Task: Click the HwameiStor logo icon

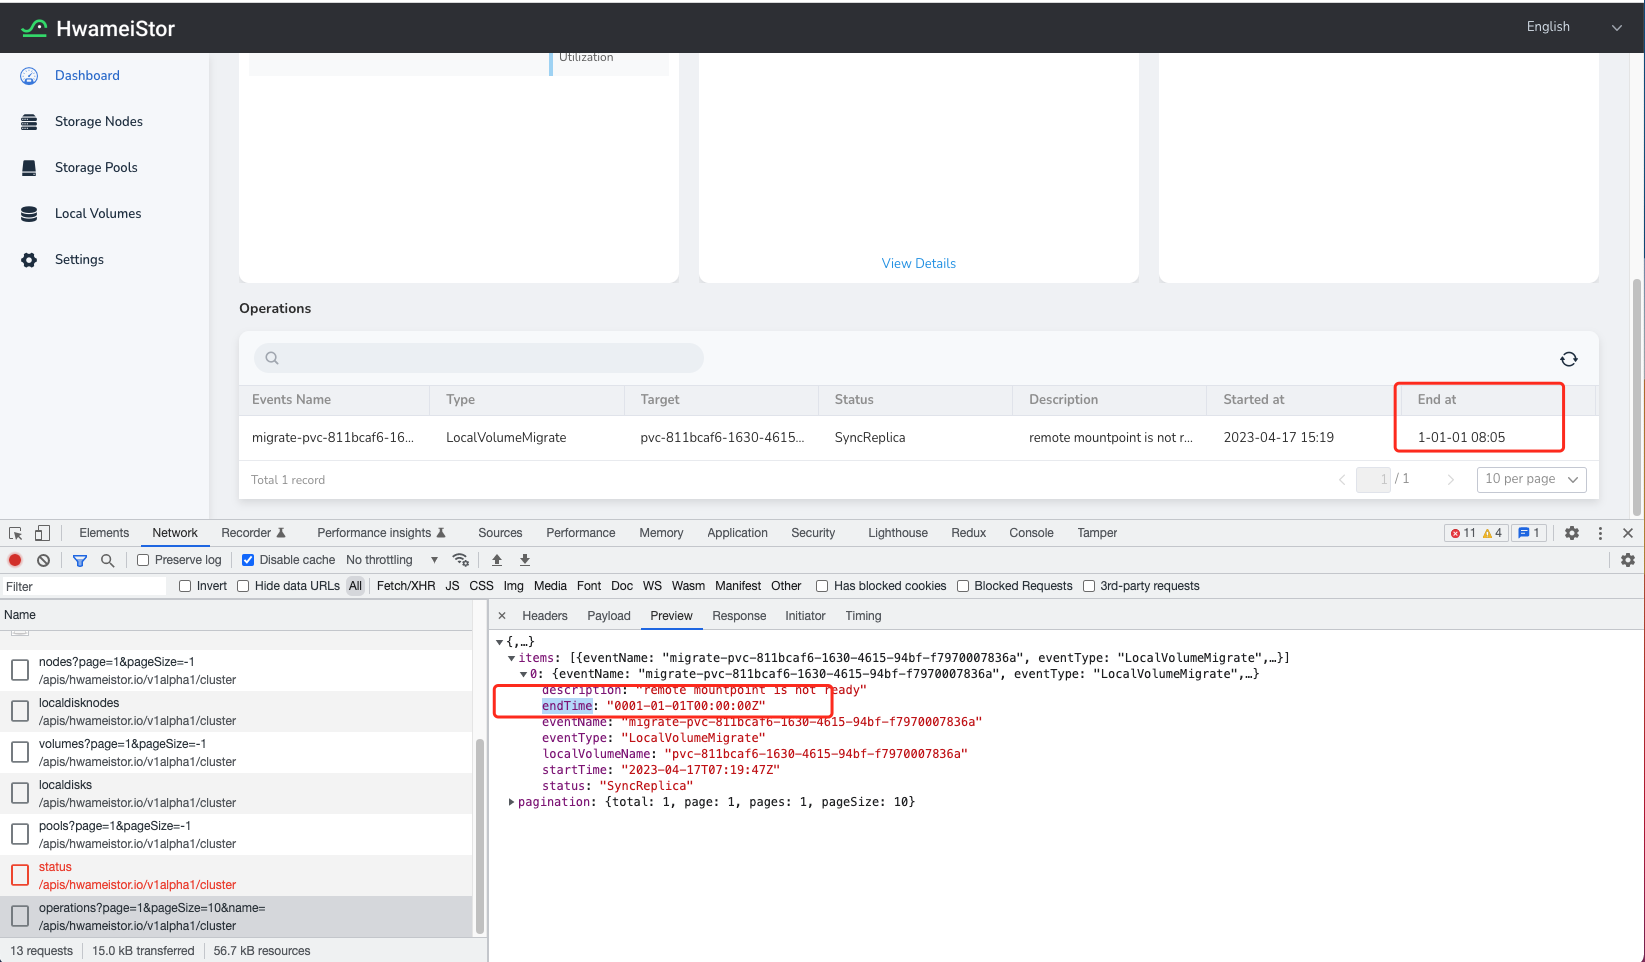Action: [x=33, y=27]
